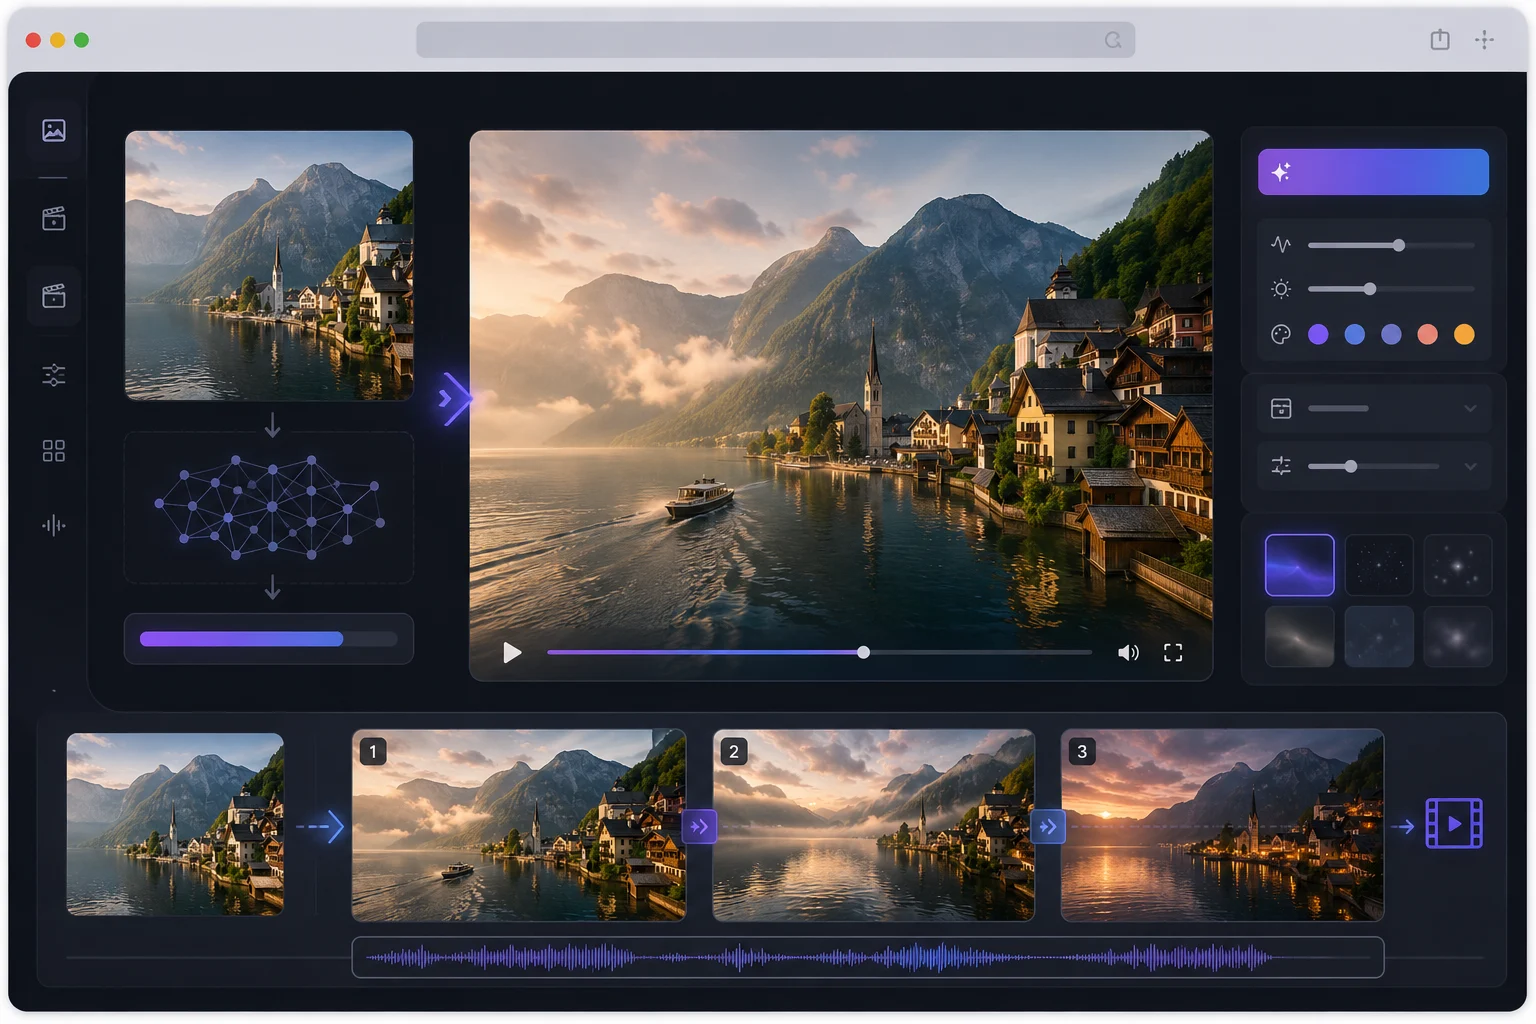Screen dimensions: 1536x1024
Task: Click the share icon in browser toolbar
Action: coord(1440,40)
